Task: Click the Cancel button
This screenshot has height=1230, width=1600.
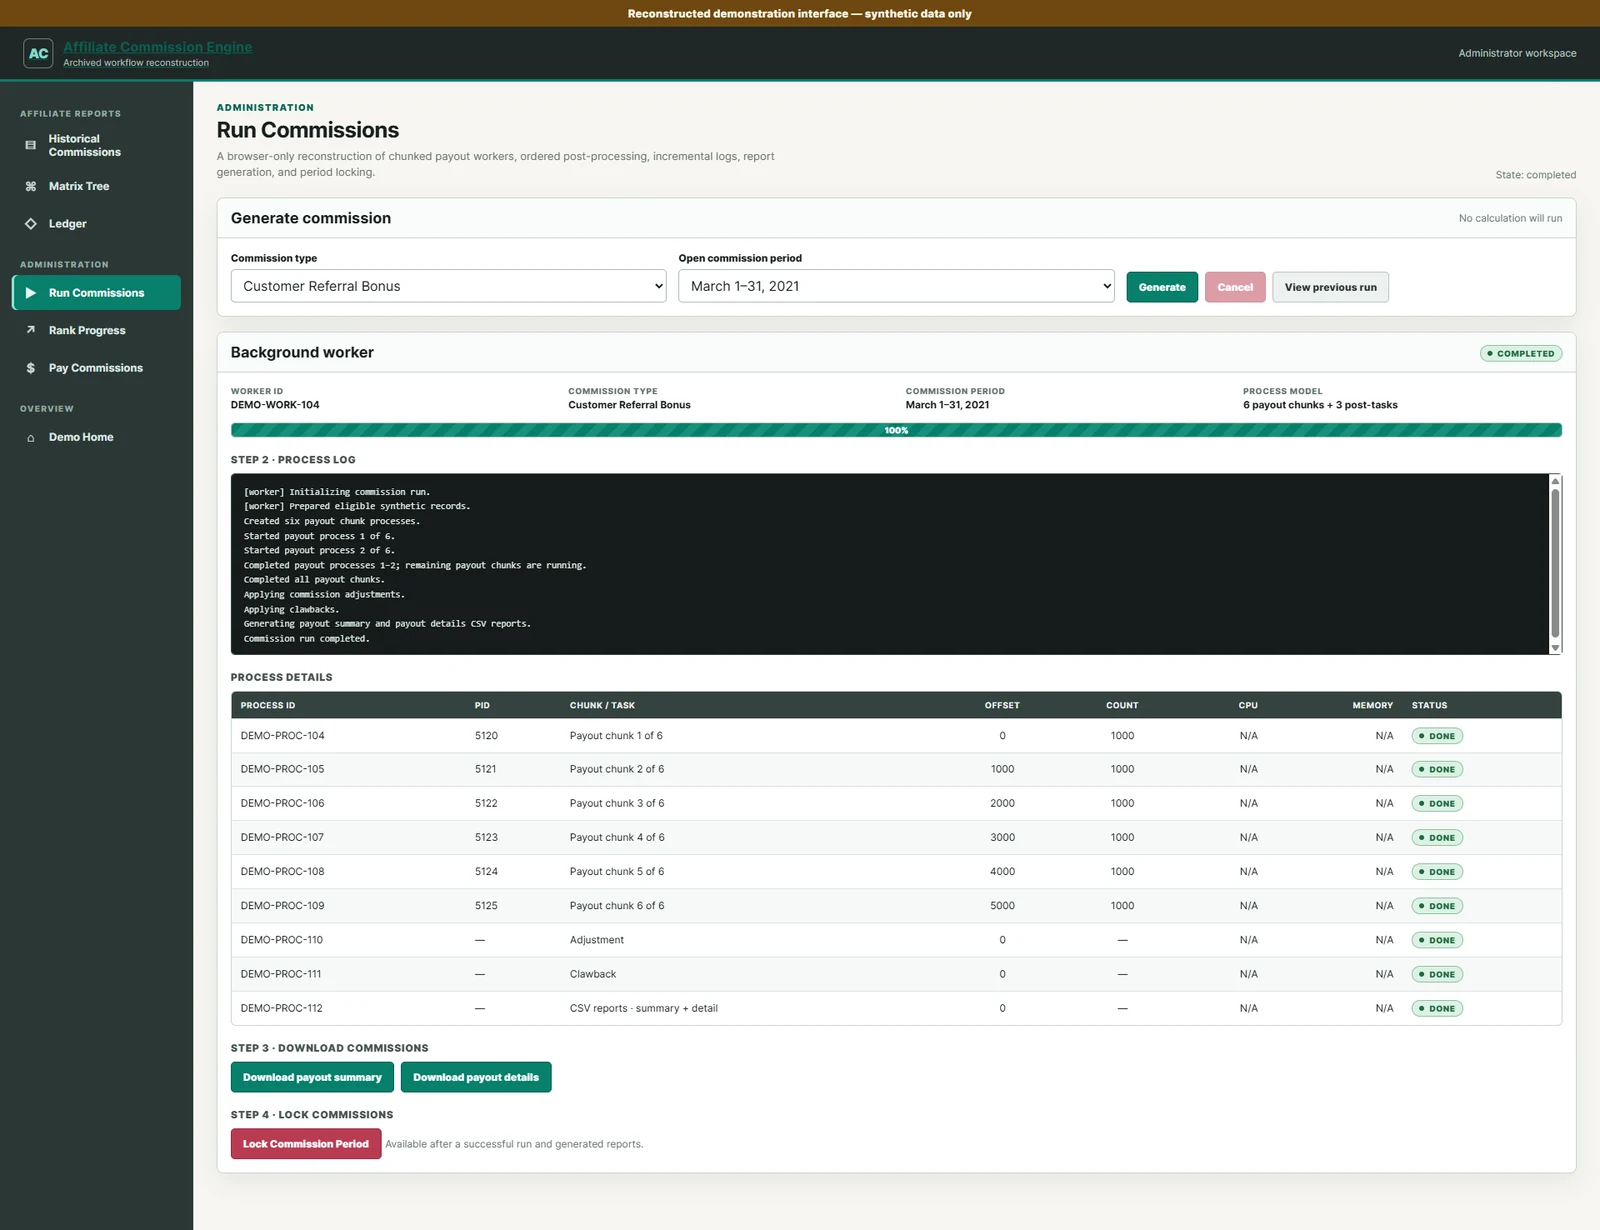Action: coord(1235,287)
